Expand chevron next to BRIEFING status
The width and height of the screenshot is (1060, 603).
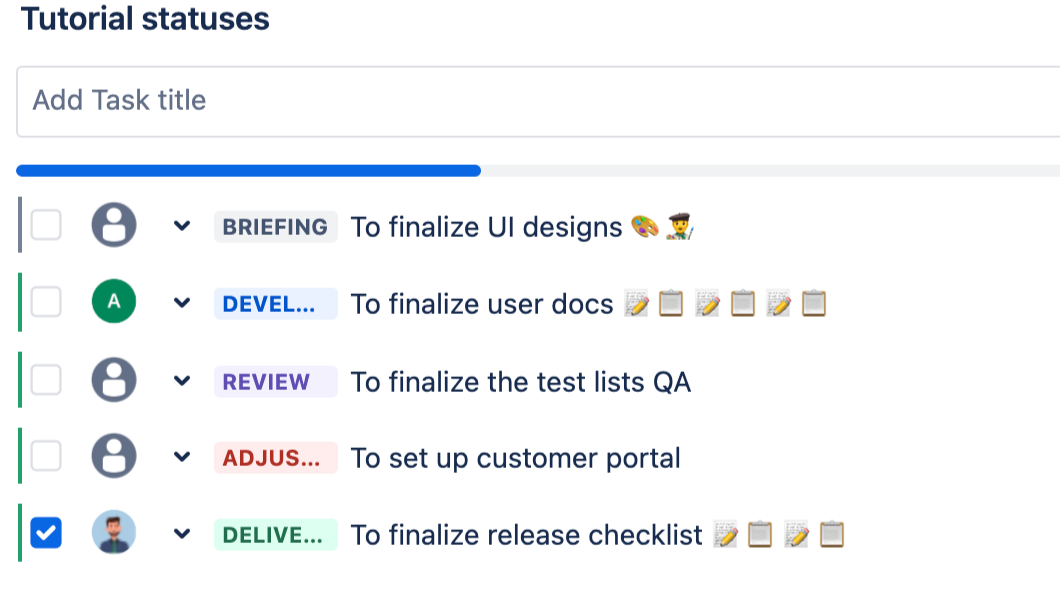click(181, 227)
